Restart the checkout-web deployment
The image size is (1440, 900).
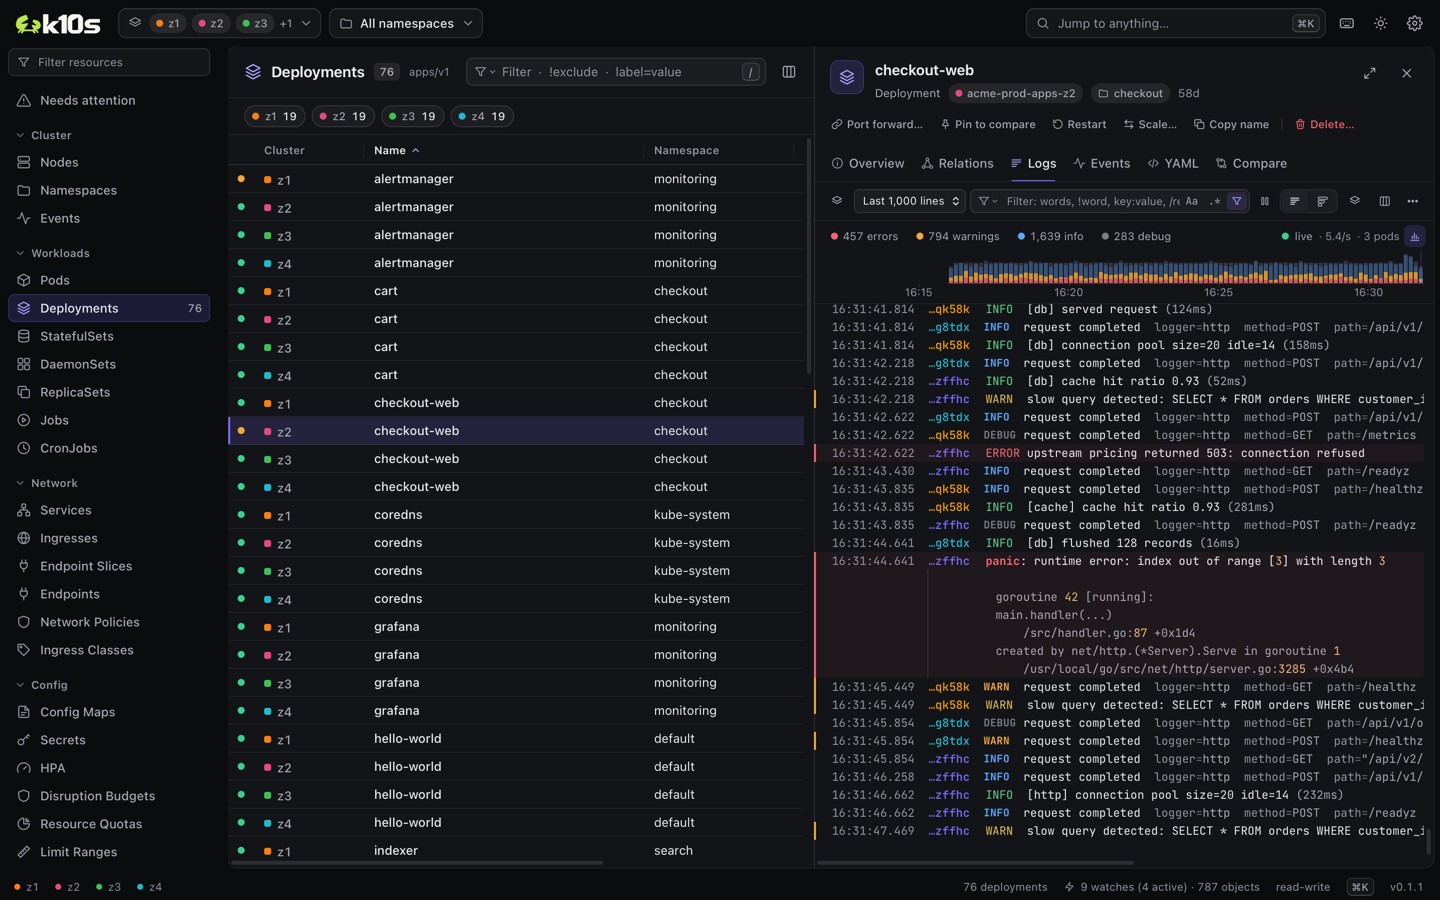click(x=1079, y=124)
